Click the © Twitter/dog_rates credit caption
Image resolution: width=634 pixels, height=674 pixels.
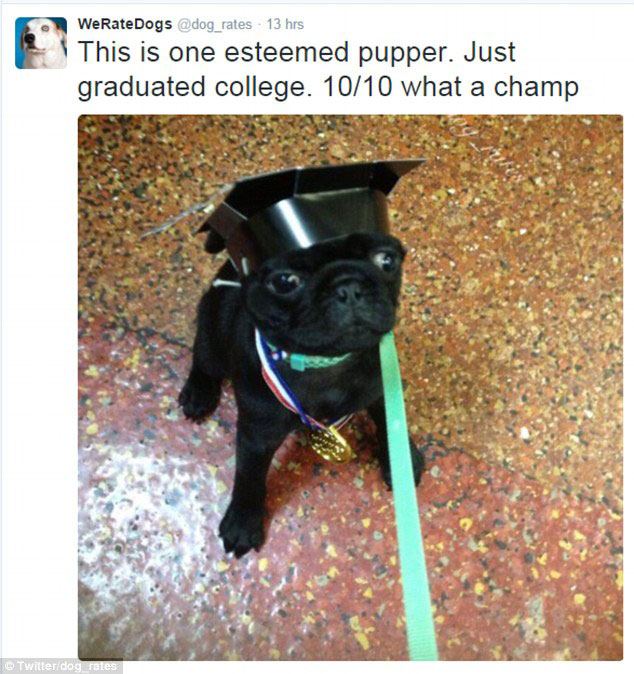coord(61,666)
